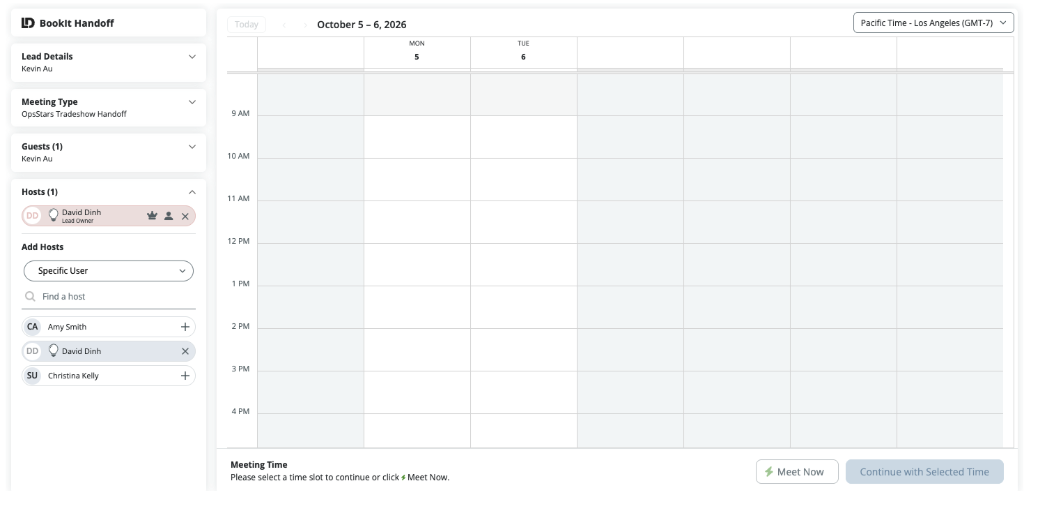1044x522 pixels.
Task: Remove David Dinh from Hosts with X
Action: (185, 216)
